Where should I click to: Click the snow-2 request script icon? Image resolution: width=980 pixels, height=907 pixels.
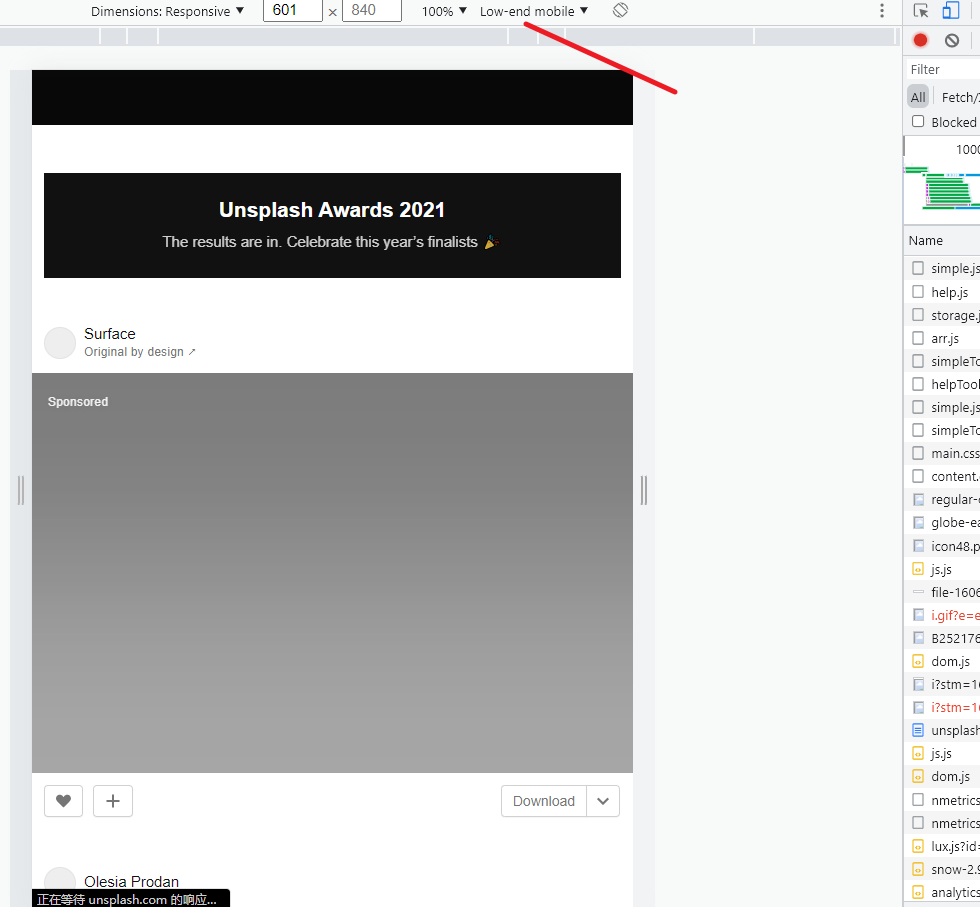(x=918, y=869)
